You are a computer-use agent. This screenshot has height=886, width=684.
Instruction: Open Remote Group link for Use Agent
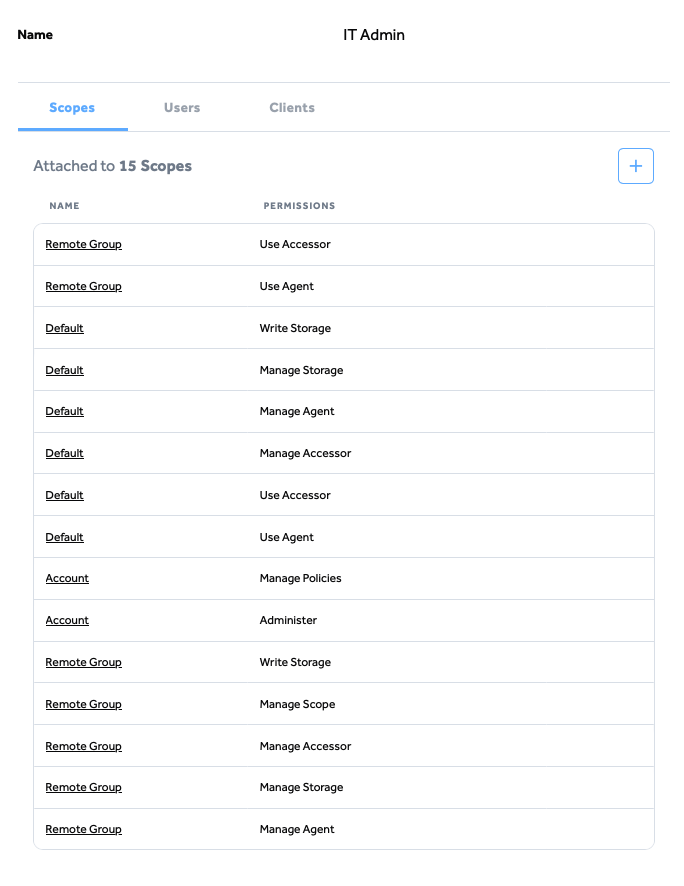[84, 286]
